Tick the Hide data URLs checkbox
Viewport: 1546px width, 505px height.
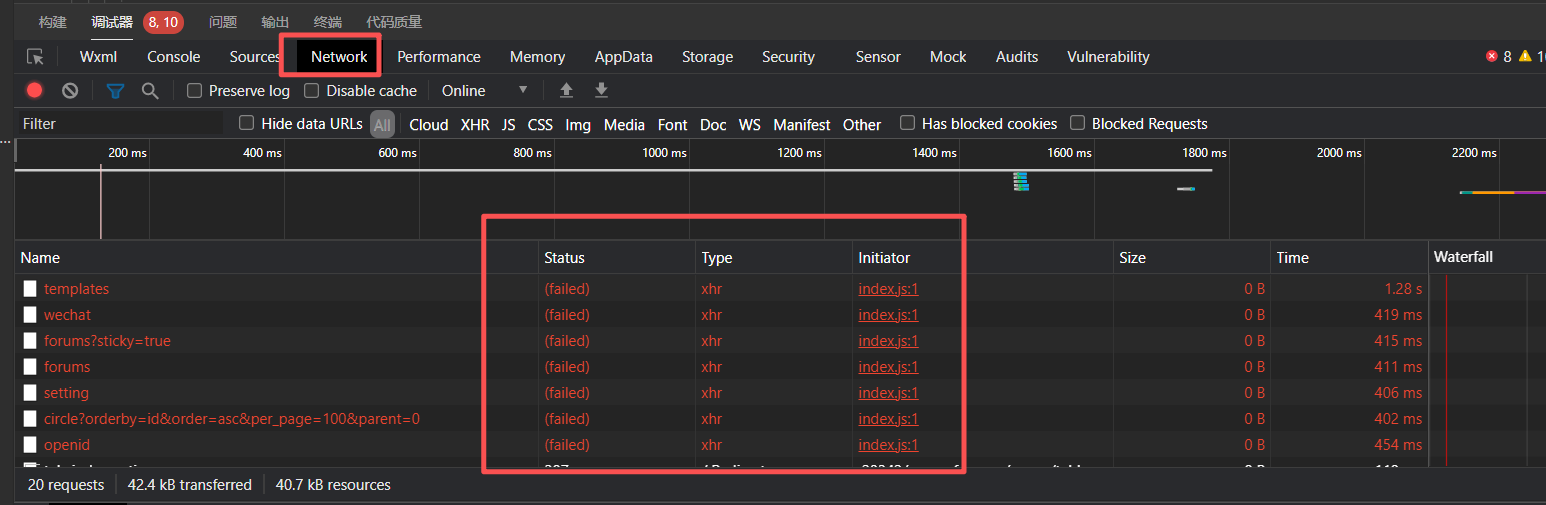(x=247, y=124)
